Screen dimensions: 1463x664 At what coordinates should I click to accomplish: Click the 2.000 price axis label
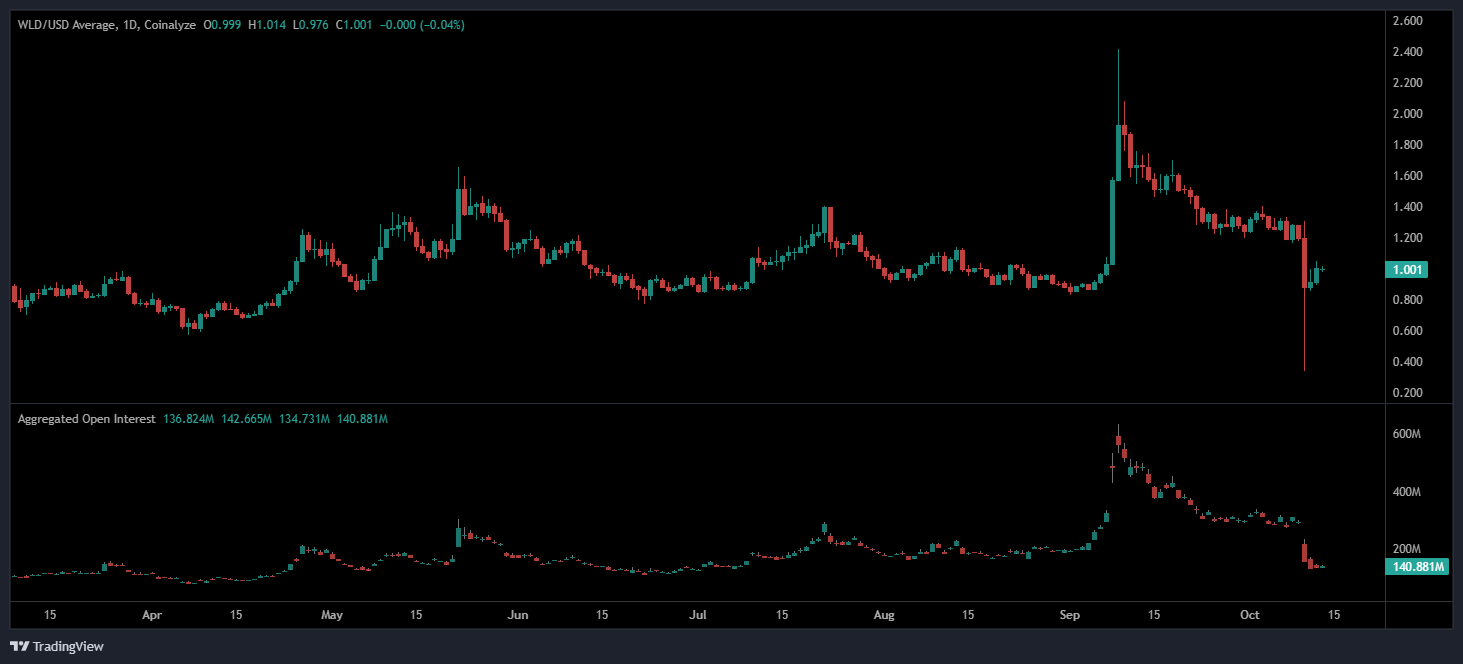(x=1408, y=114)
